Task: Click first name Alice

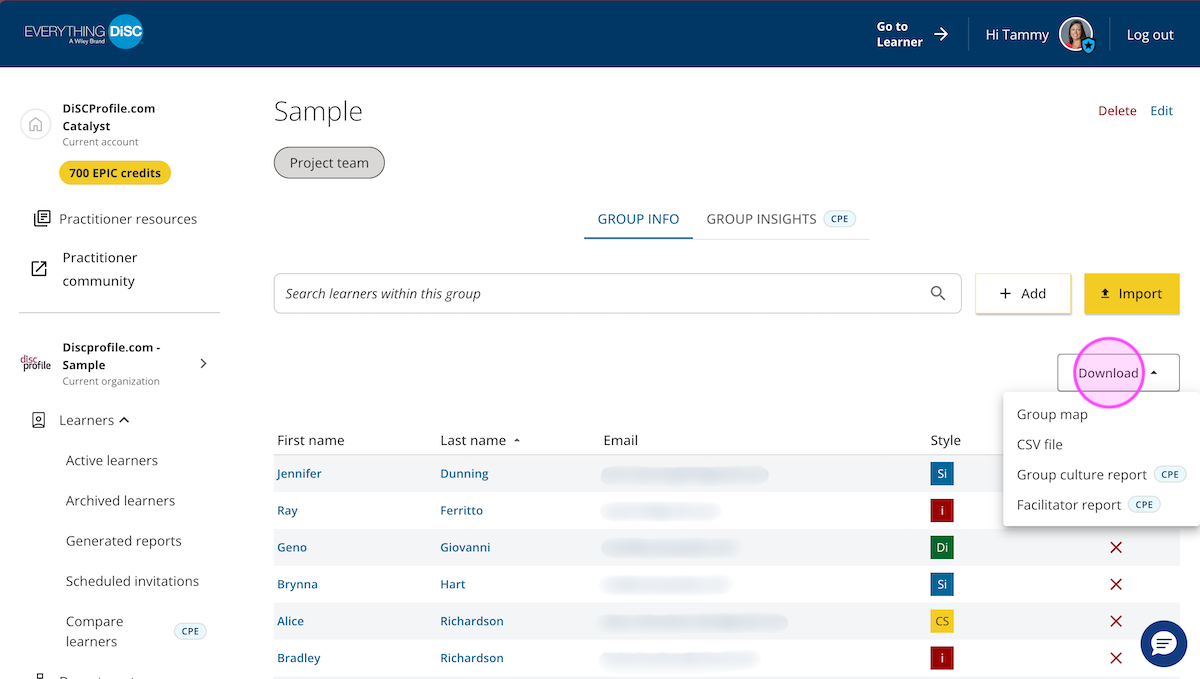Action: click(x=290, y=621)
